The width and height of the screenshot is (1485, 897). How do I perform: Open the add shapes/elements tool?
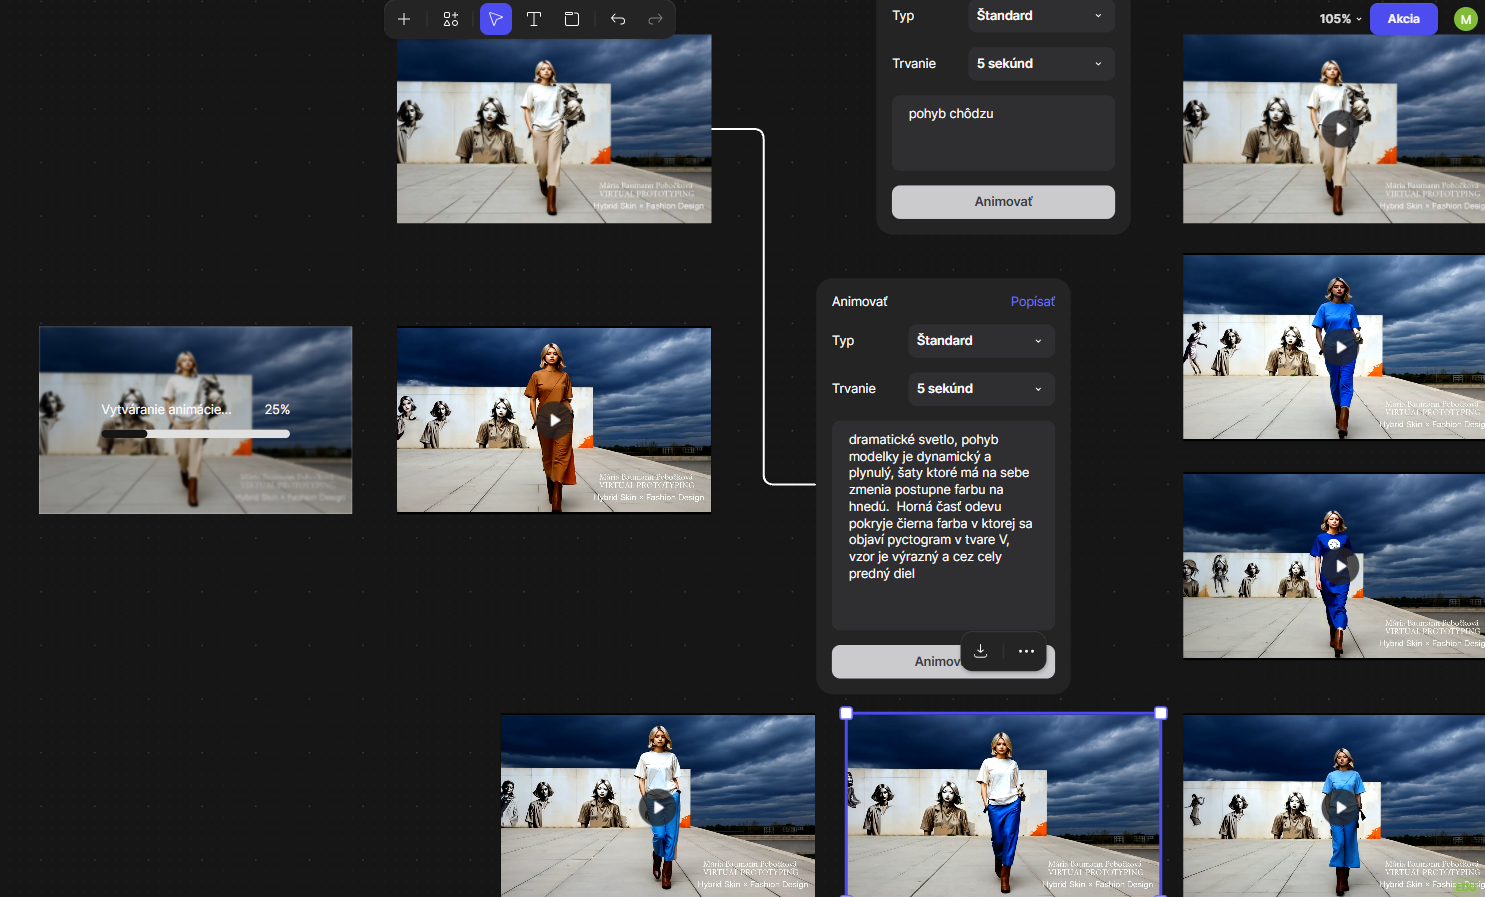(x=451, y=19)
